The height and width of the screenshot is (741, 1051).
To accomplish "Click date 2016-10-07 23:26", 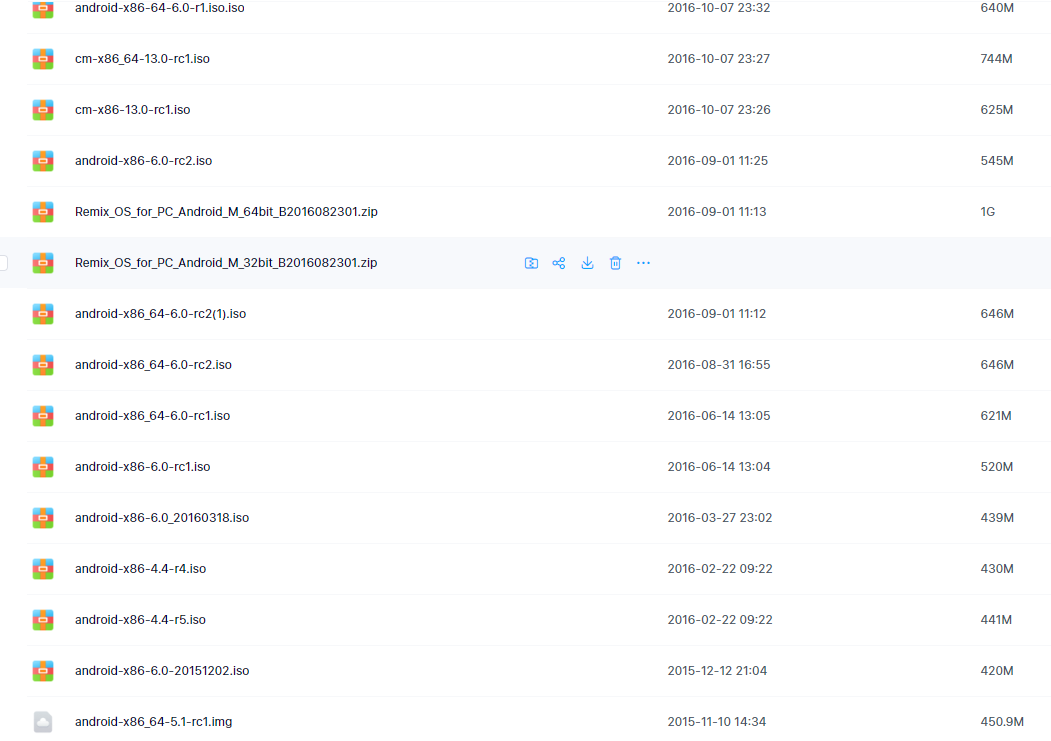I will (719, 110).
